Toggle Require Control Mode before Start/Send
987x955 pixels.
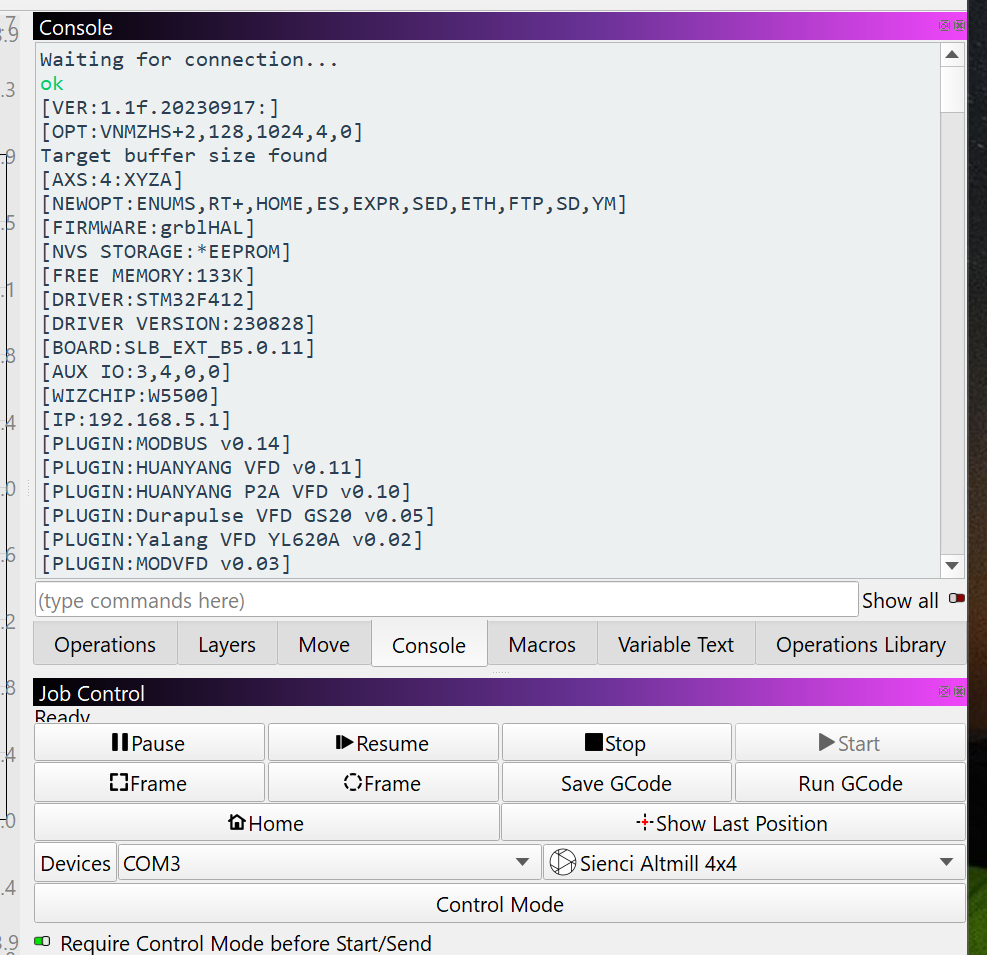click(x=42, y=942)
